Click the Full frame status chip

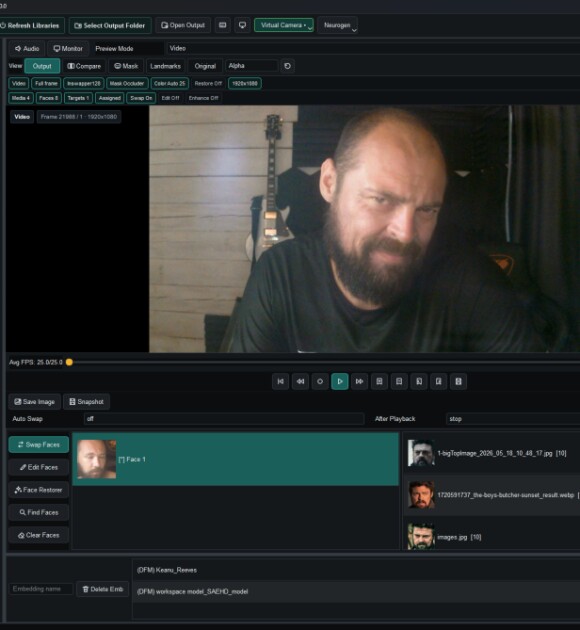[x=46, y=84]
